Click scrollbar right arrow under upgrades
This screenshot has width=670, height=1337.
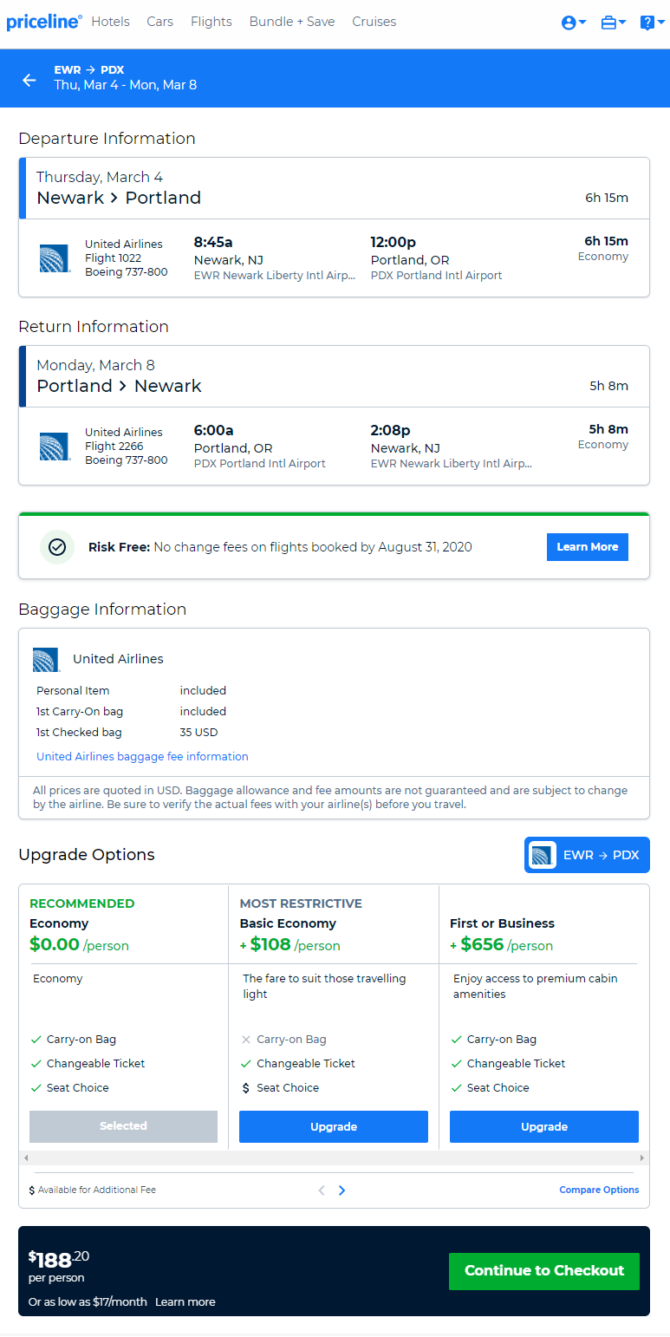pyautogui.click(x=644, y=1158)
